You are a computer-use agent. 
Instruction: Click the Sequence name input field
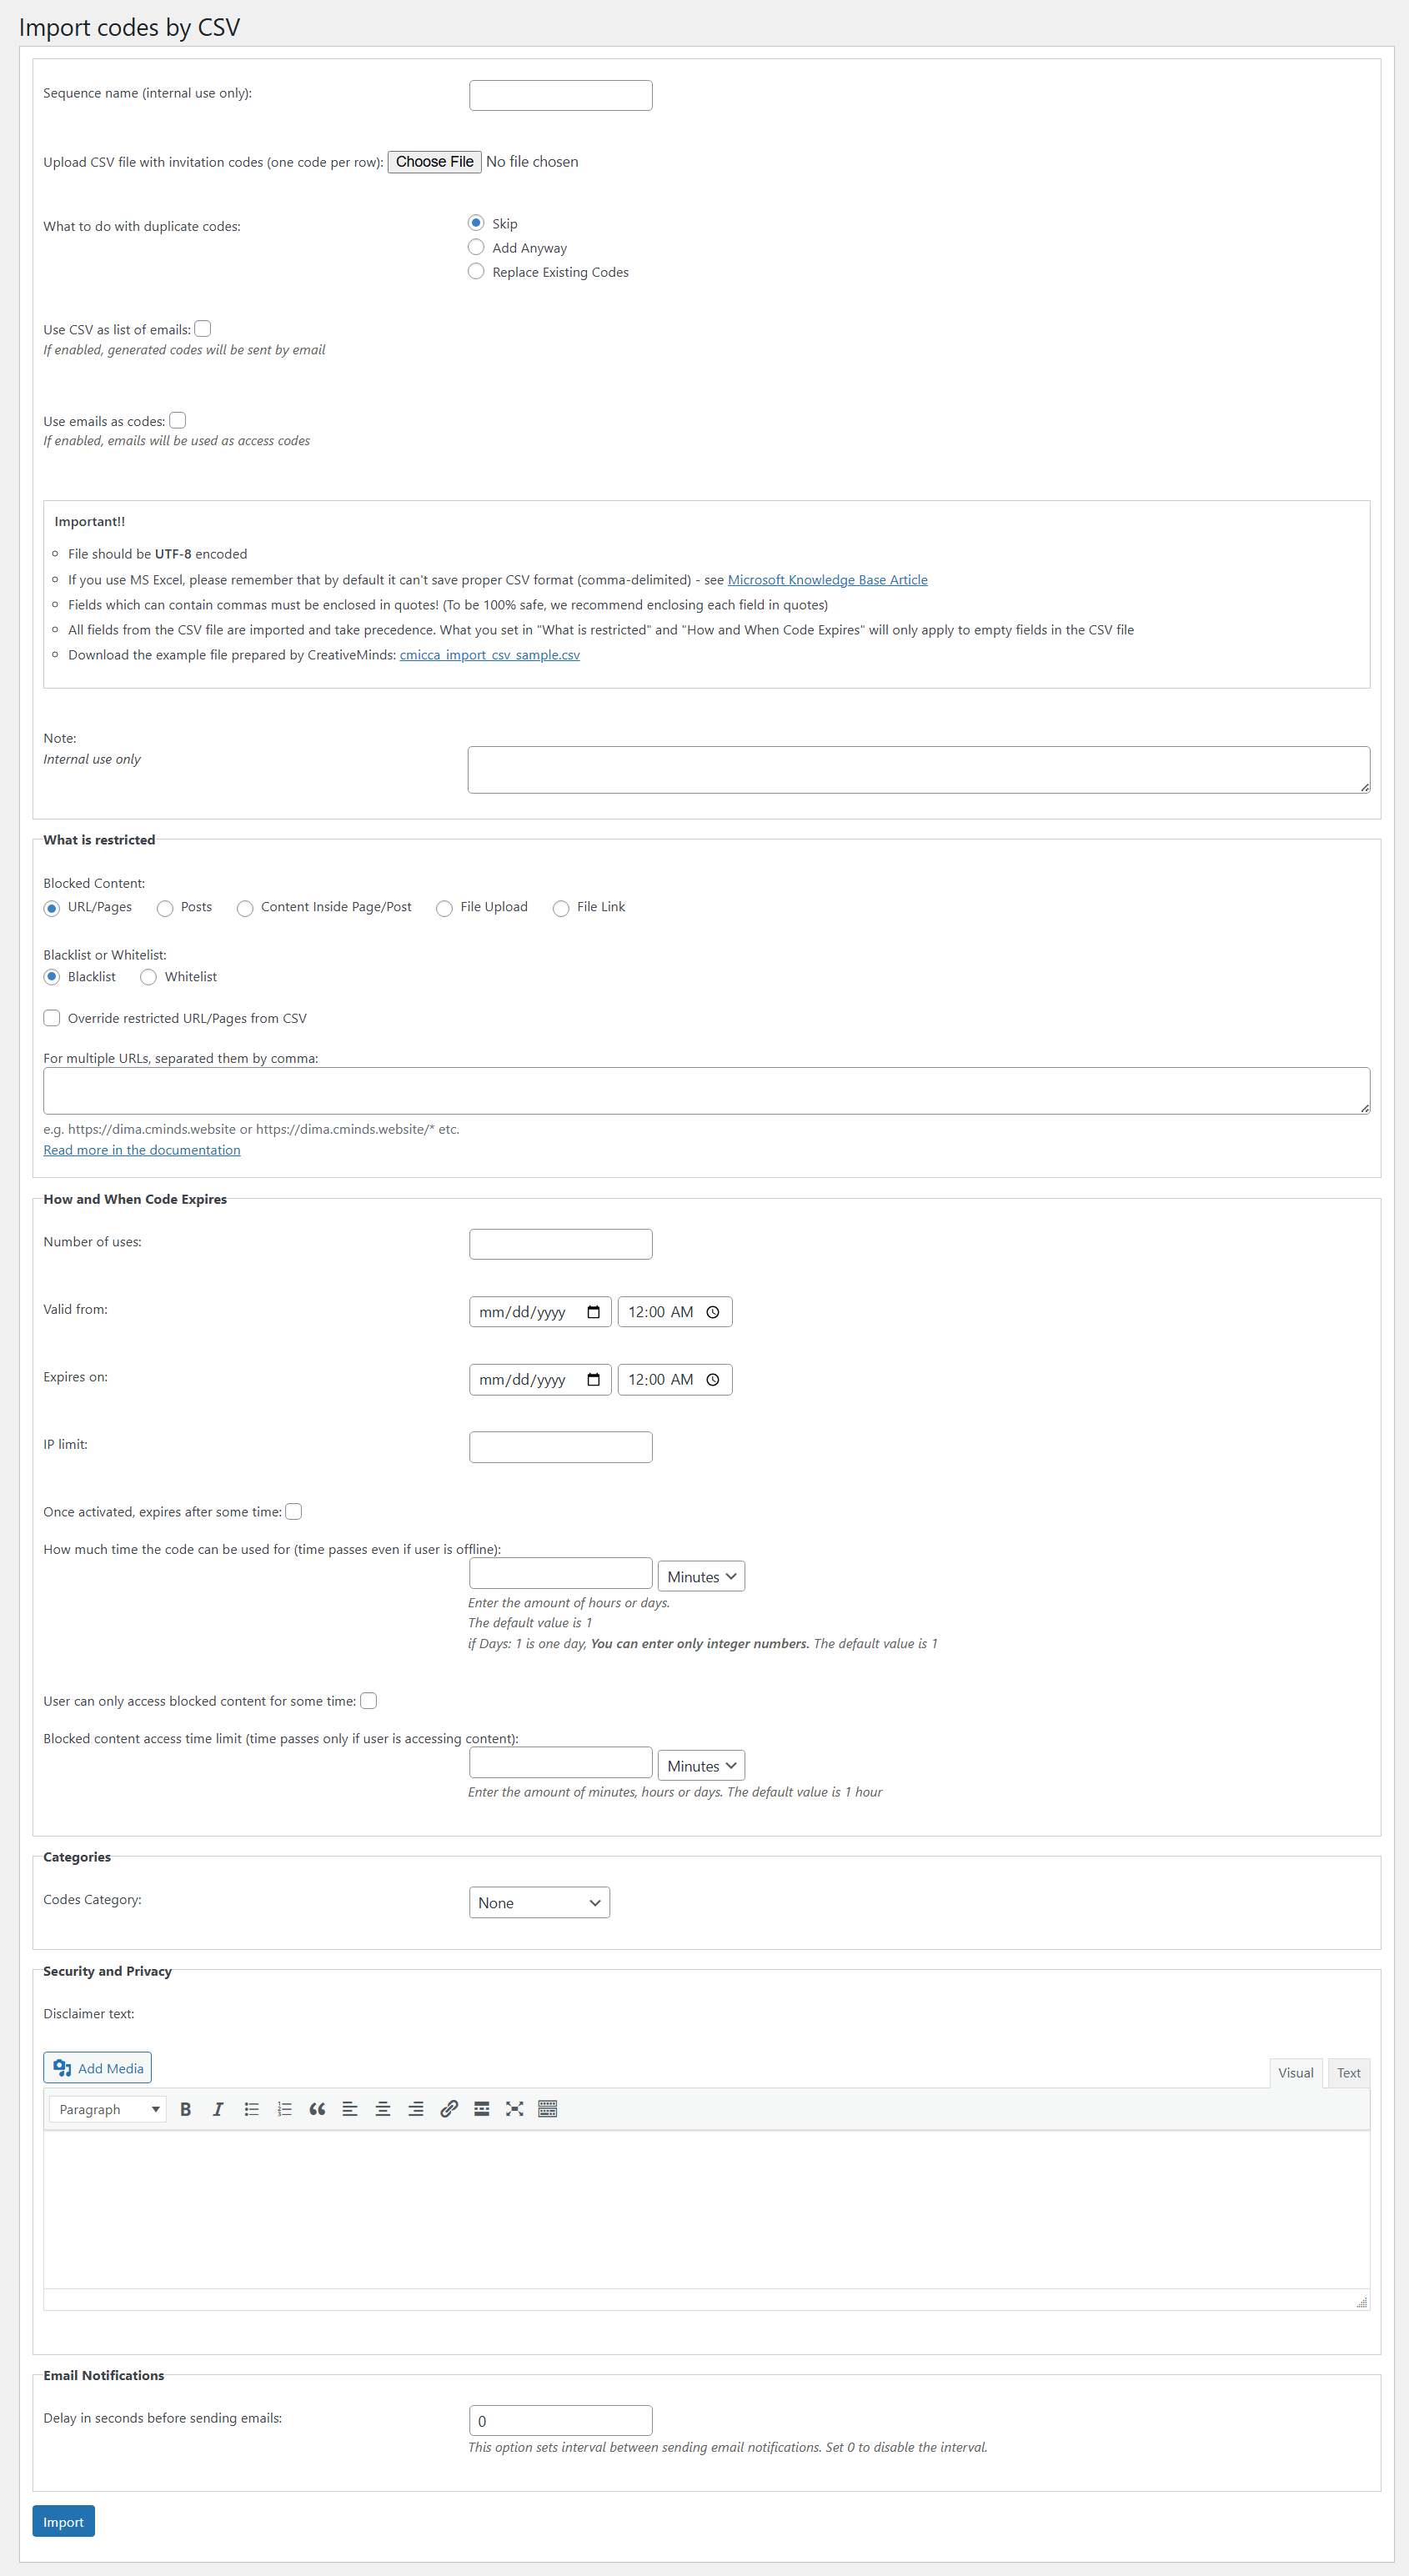[x=560, y=96]
